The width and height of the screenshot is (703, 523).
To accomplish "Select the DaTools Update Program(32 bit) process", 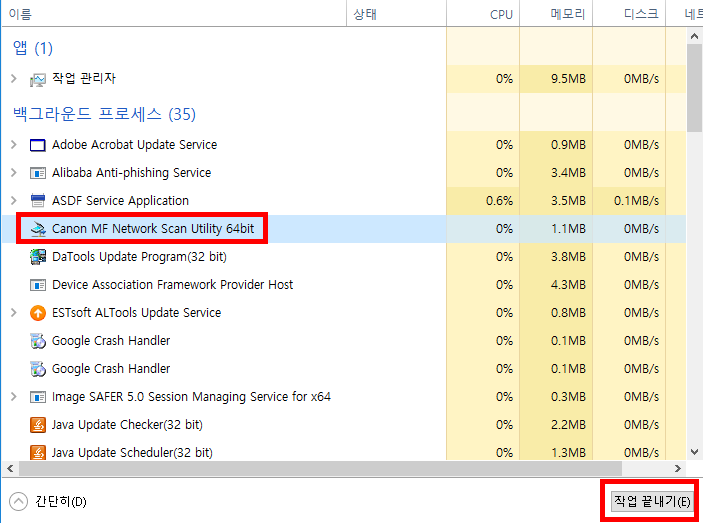I will 139,257.
